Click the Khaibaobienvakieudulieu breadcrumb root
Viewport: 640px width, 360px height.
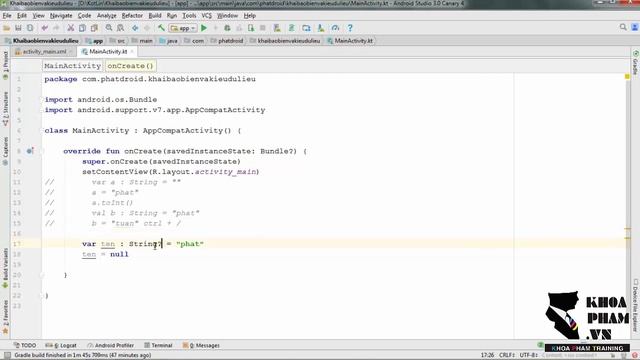click(x=42, y=41)
